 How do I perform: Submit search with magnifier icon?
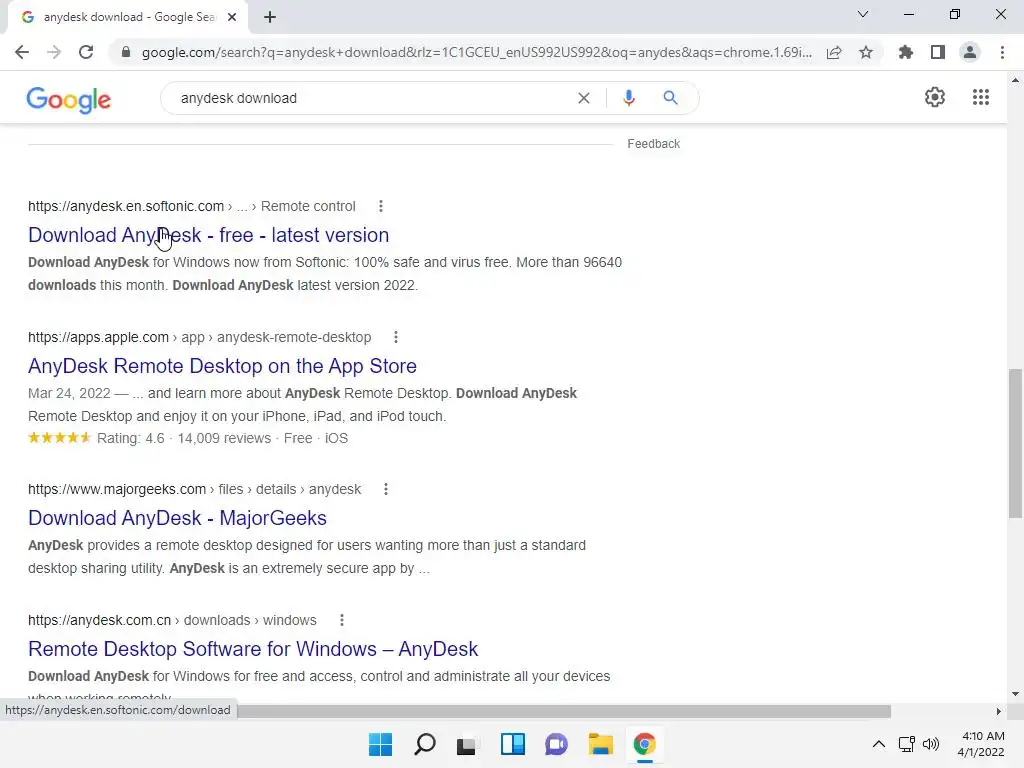tap(670, 98)
